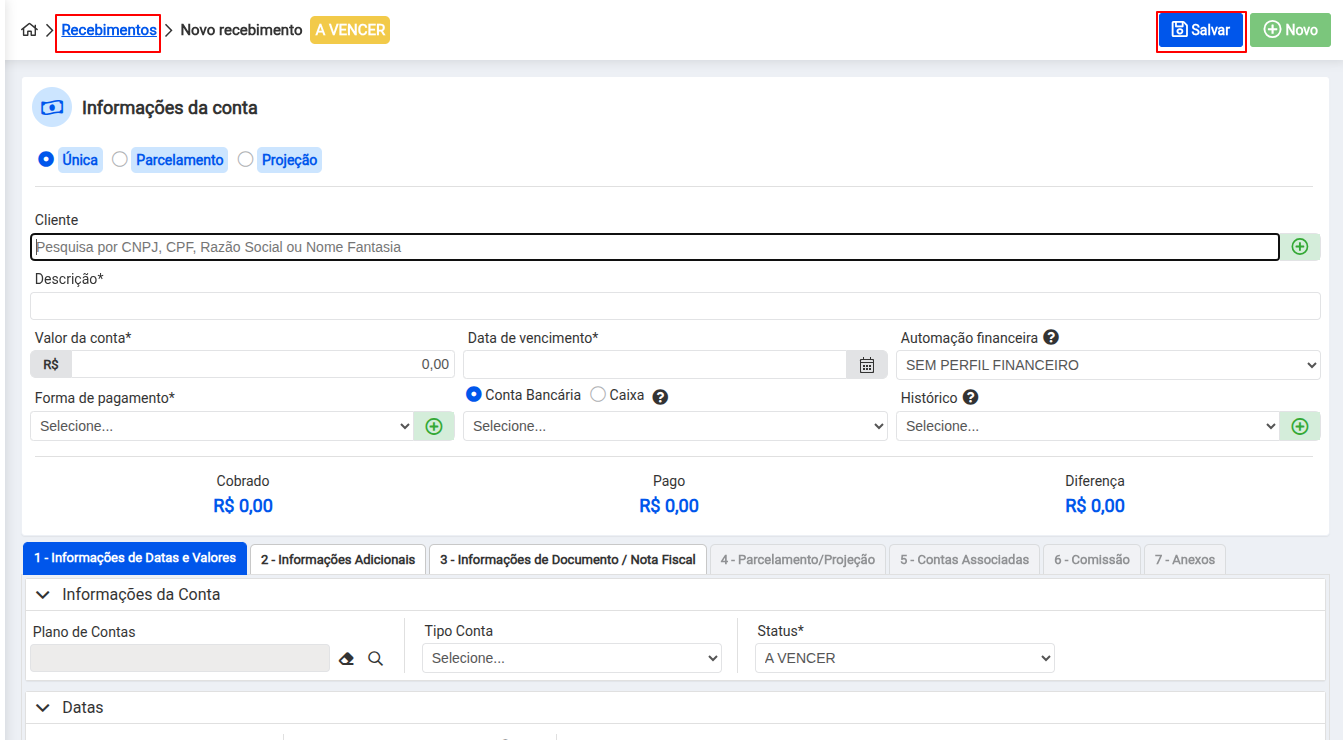
Task: Click the home icon in breadcrumb
Action: (x=29, y=30)
